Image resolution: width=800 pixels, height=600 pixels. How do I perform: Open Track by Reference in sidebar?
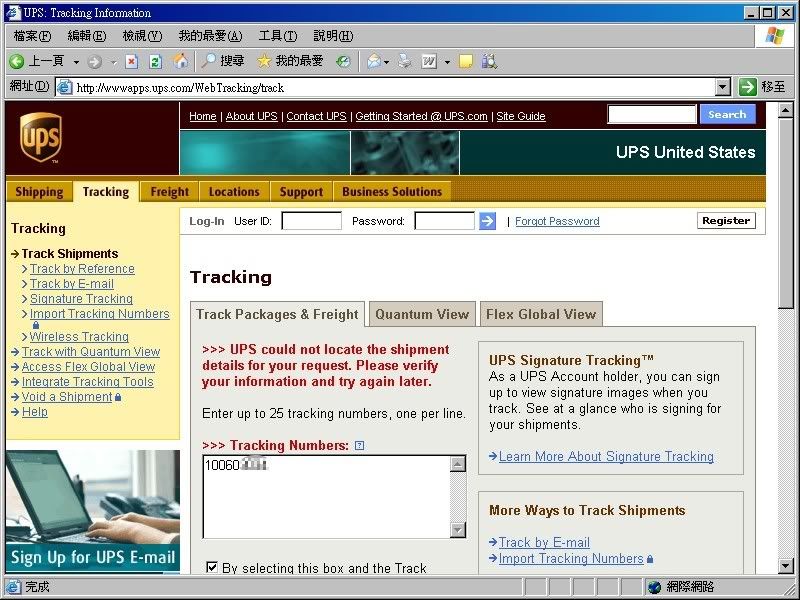point(82,269)
